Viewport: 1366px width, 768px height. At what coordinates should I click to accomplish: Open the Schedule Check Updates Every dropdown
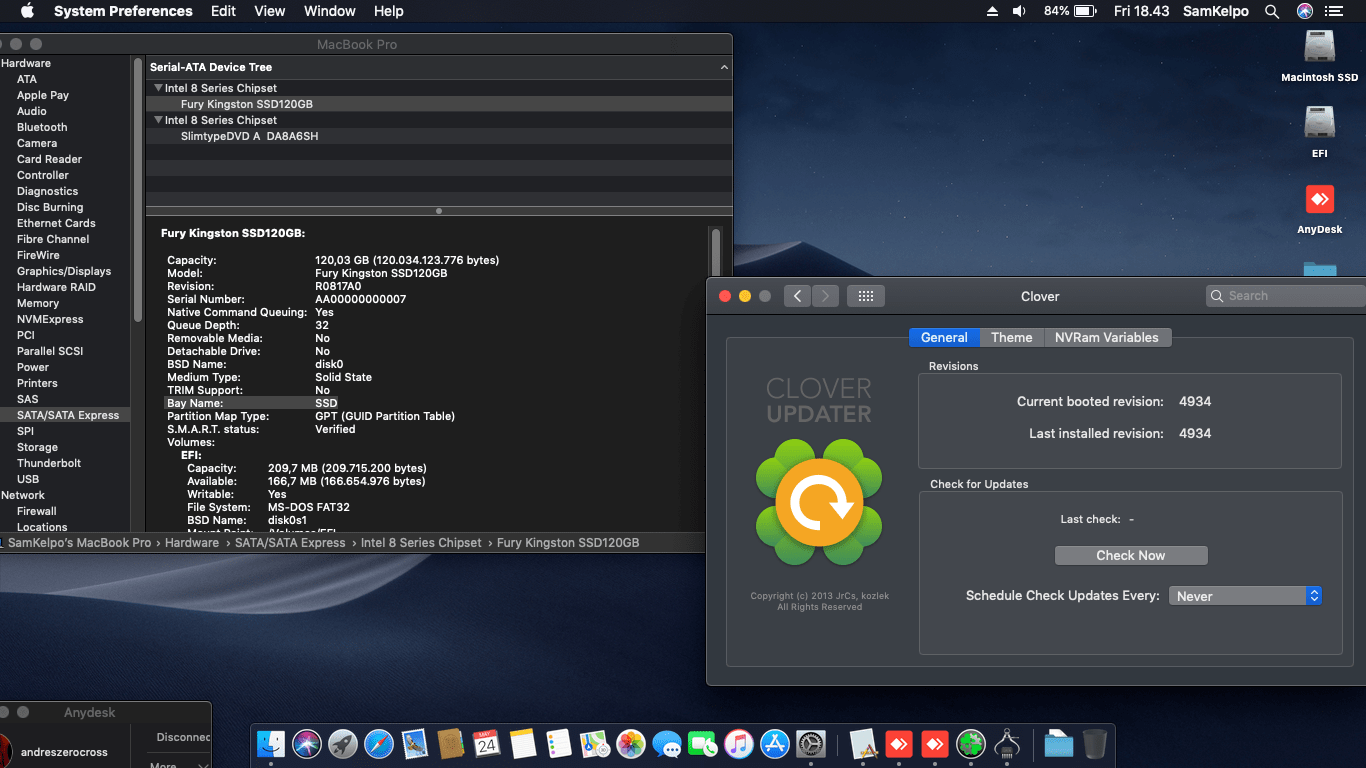[1245, 596]
